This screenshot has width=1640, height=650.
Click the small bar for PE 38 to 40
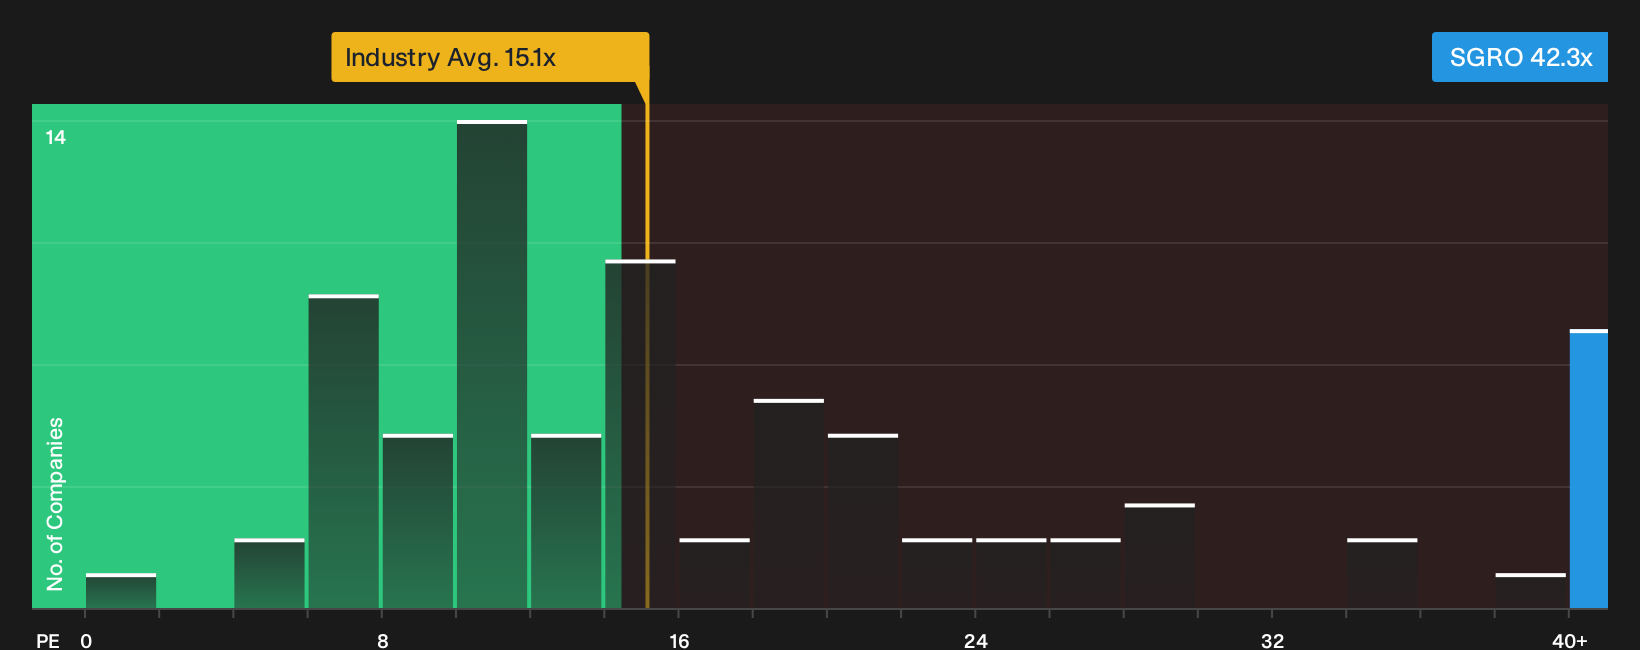[x=1531, y=591]
